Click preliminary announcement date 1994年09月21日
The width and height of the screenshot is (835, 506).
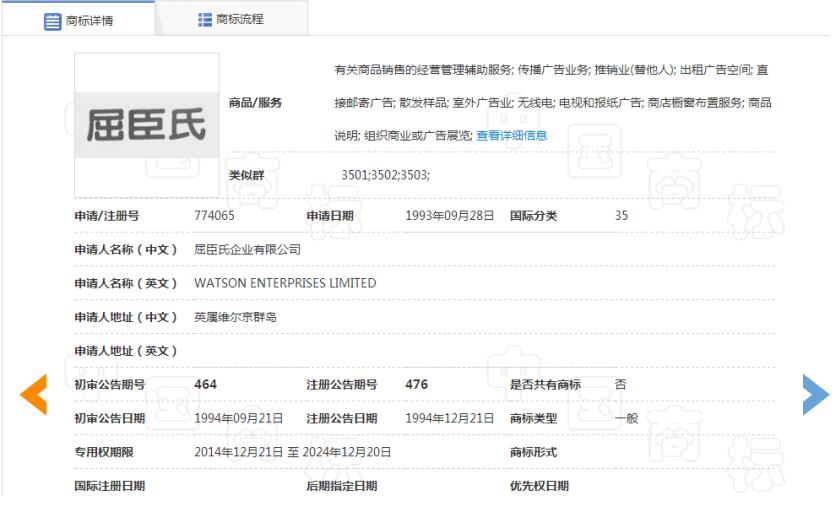coord(238,418)
